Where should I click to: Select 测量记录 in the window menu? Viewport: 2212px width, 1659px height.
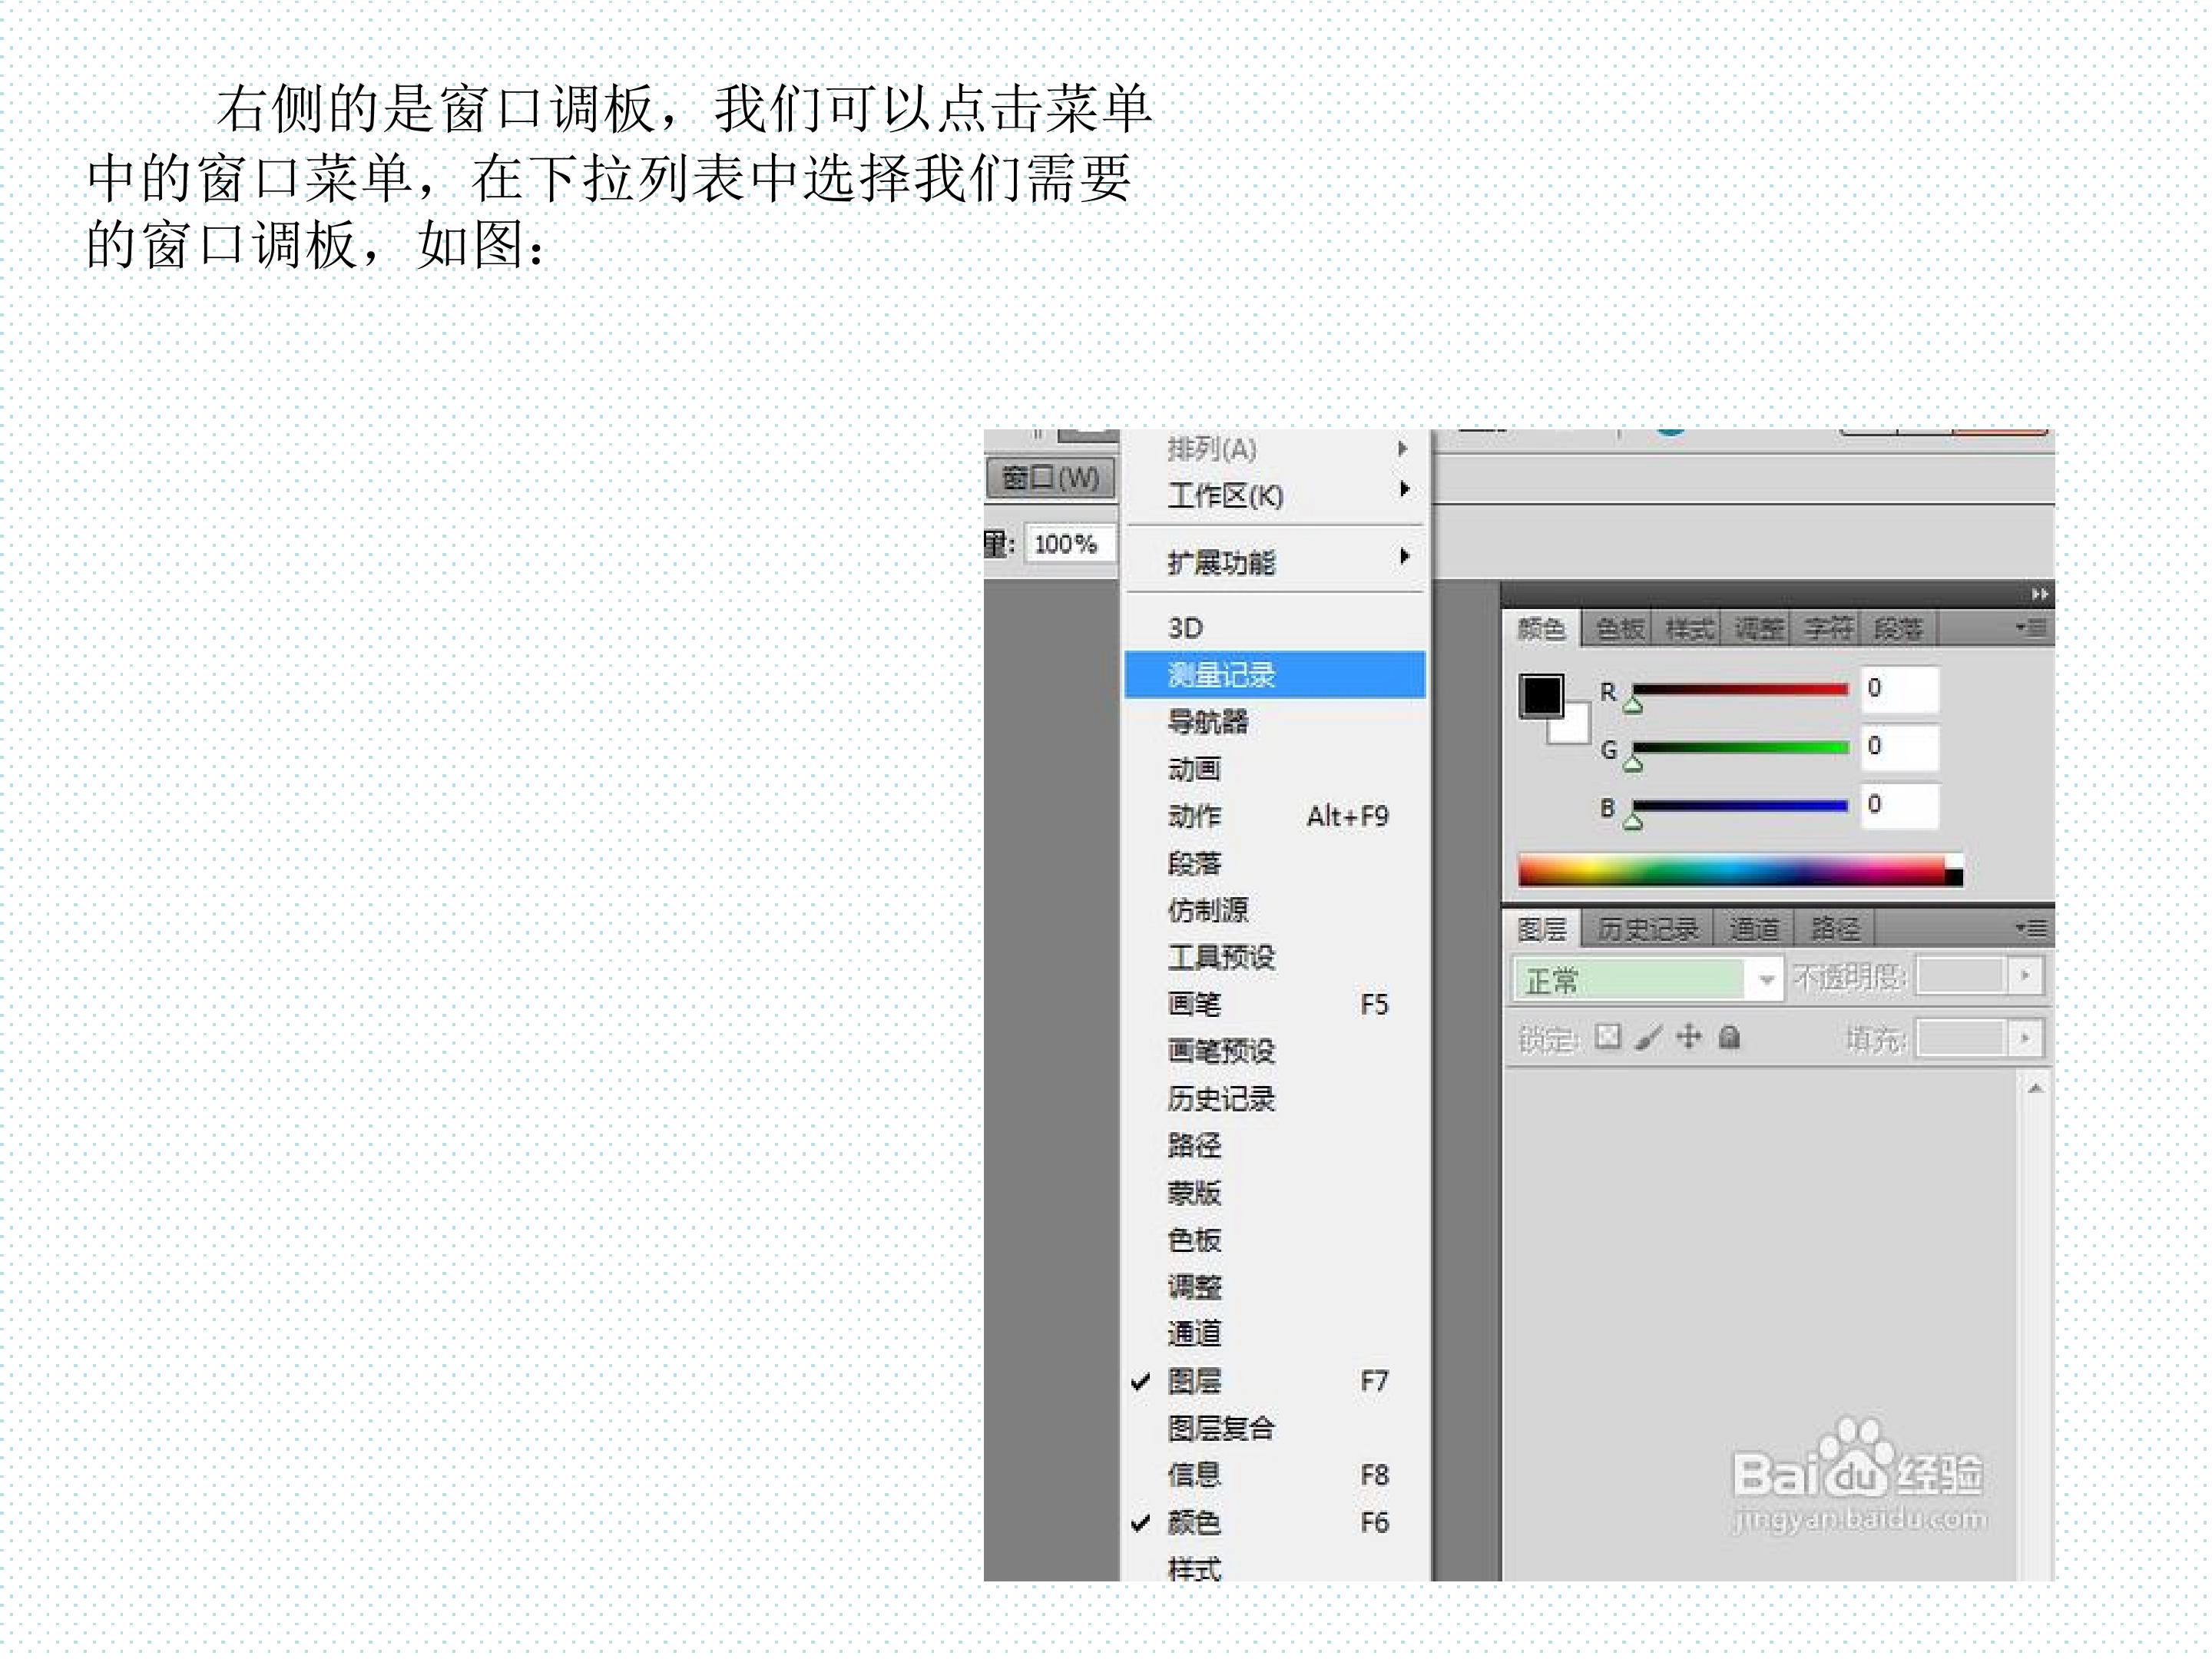1221,674
